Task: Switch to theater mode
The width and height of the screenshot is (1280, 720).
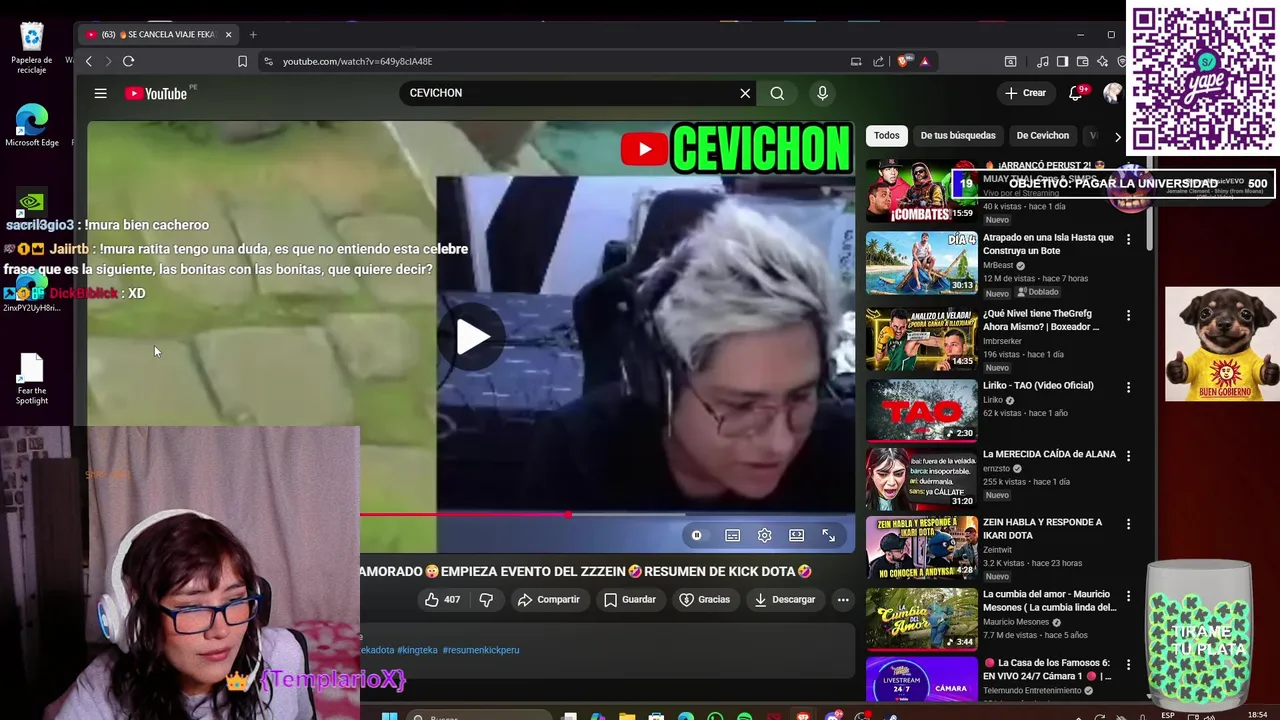Action: click(796, 535)
